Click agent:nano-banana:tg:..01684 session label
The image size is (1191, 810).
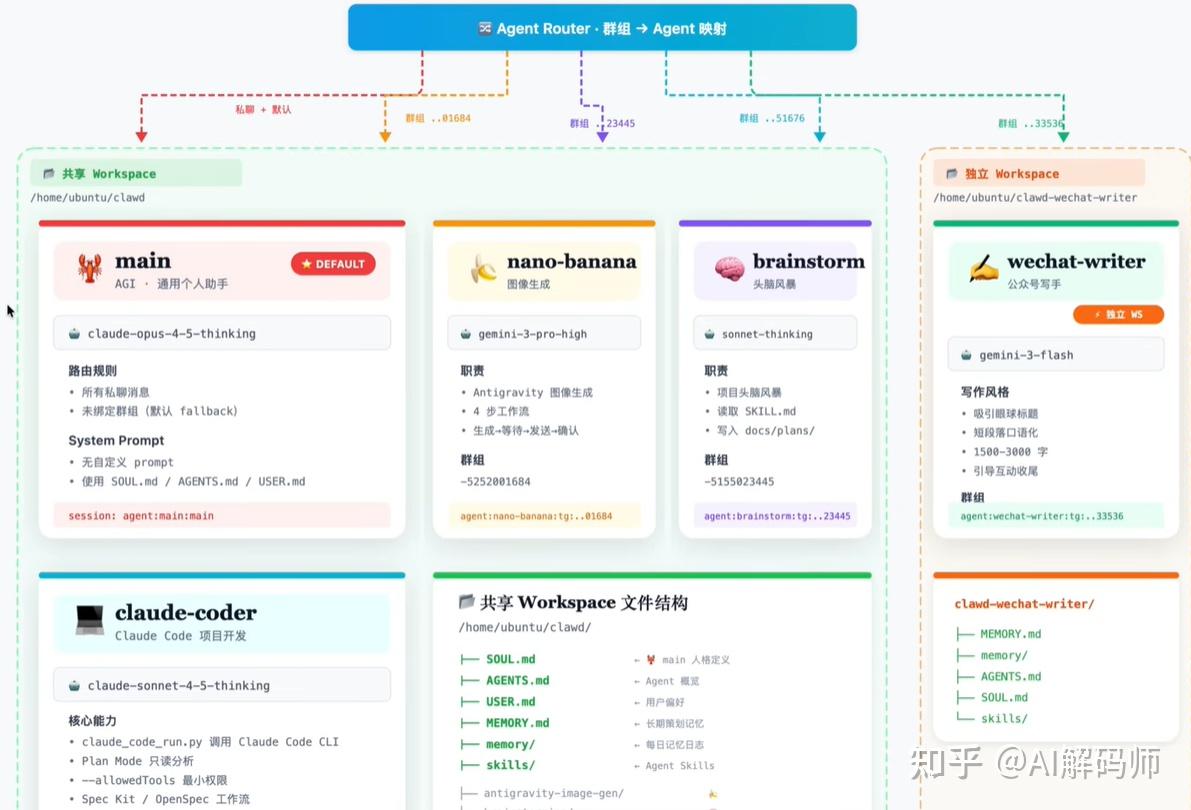(x=536, y=516)
